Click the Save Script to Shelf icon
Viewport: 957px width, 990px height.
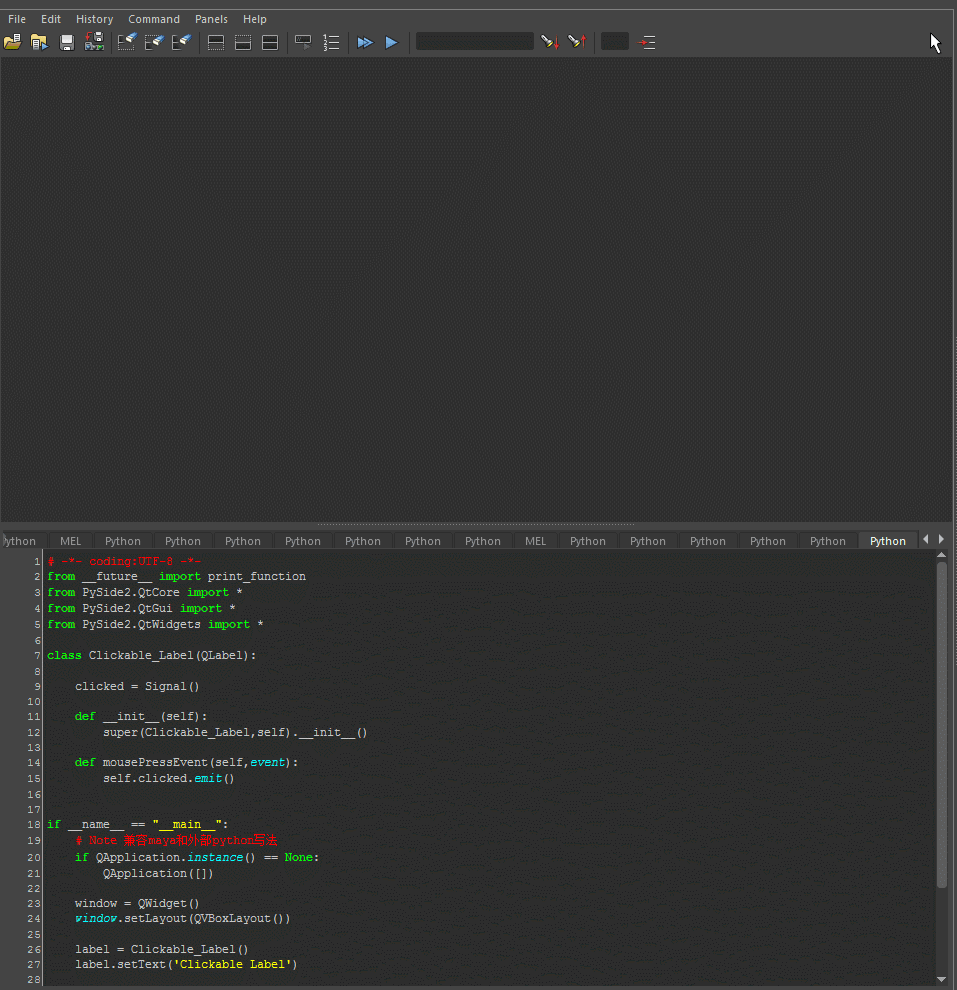click(94, 42)
